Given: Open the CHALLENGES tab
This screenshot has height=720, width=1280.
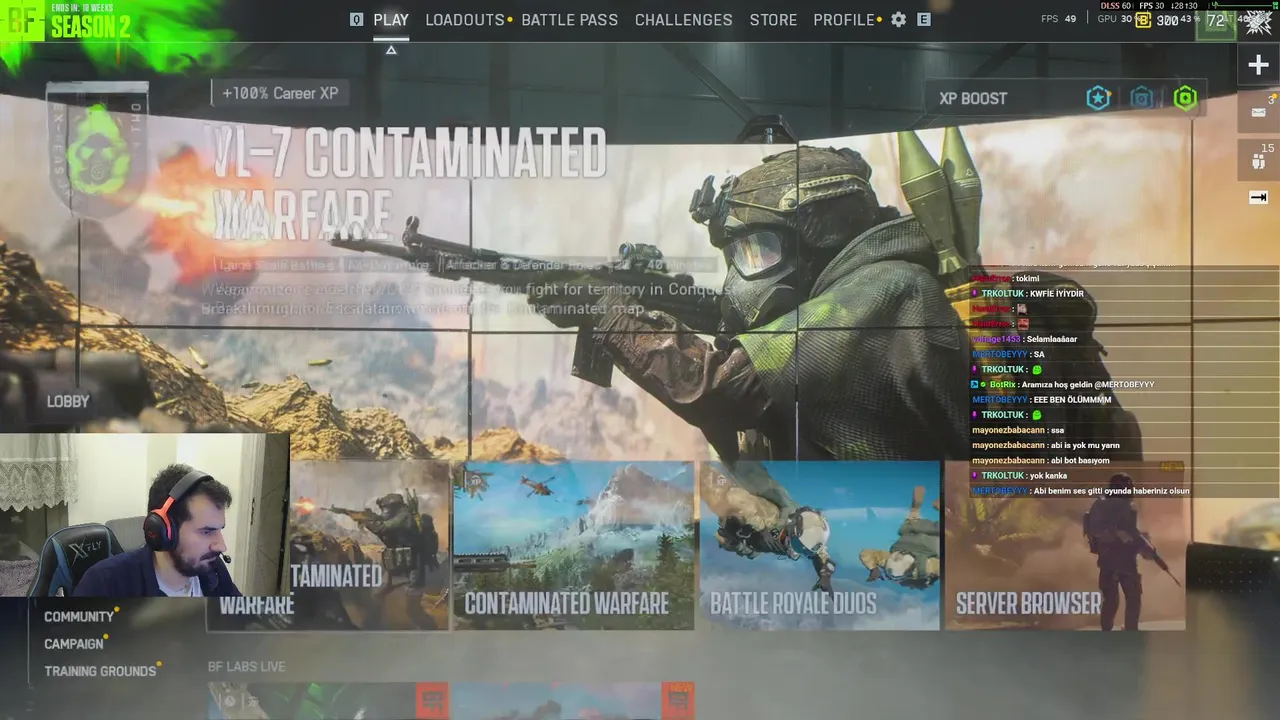Looking at the screenshot, I should 684,20.
